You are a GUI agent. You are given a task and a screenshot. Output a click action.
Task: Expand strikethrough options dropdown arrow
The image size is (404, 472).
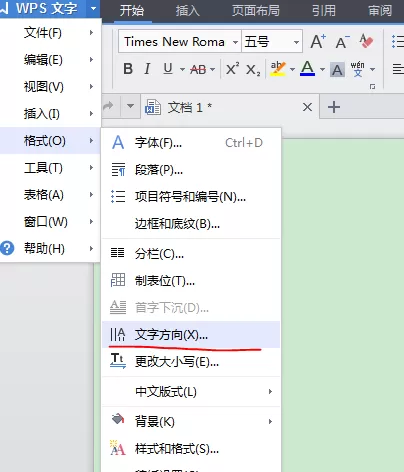(213, 69)
